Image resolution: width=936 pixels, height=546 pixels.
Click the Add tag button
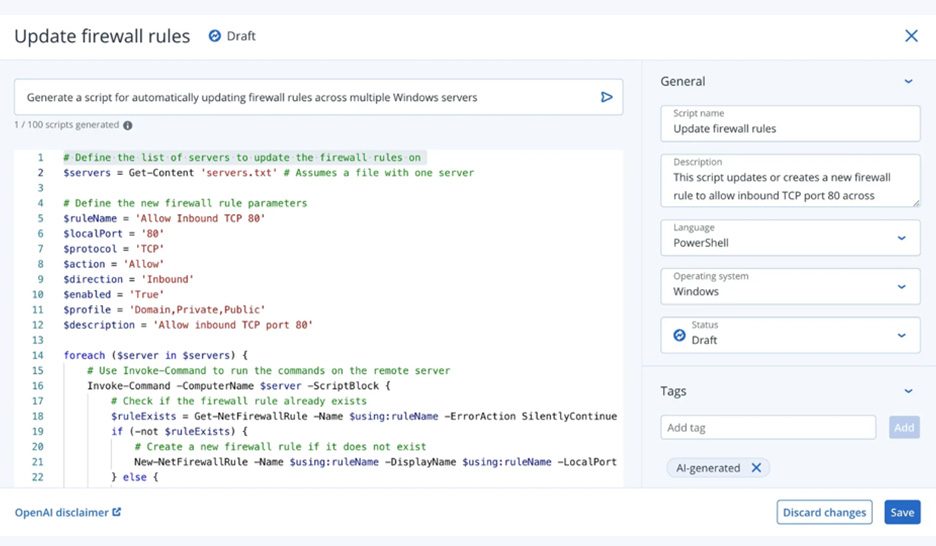[904, 427]
